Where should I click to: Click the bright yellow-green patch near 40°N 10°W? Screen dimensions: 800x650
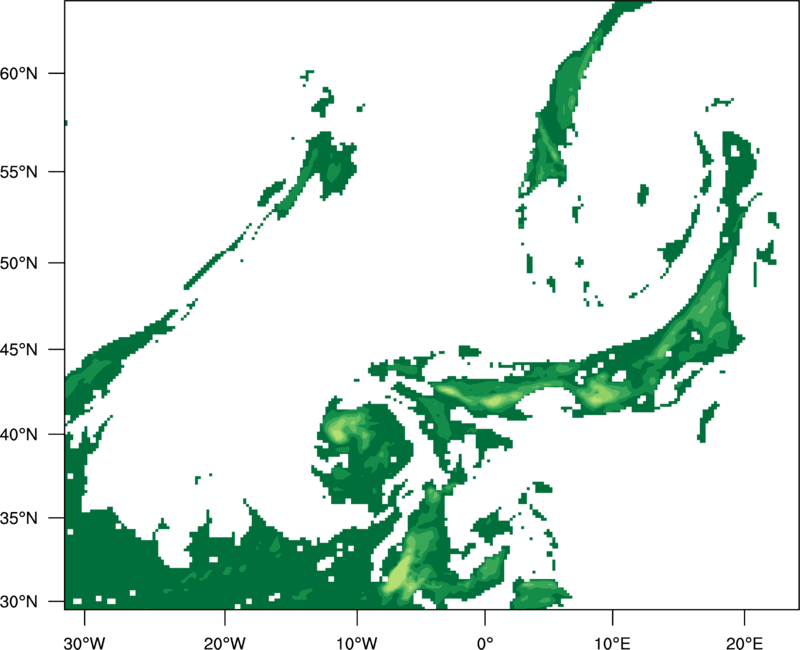pyautogui.click(x=338, y=434)
